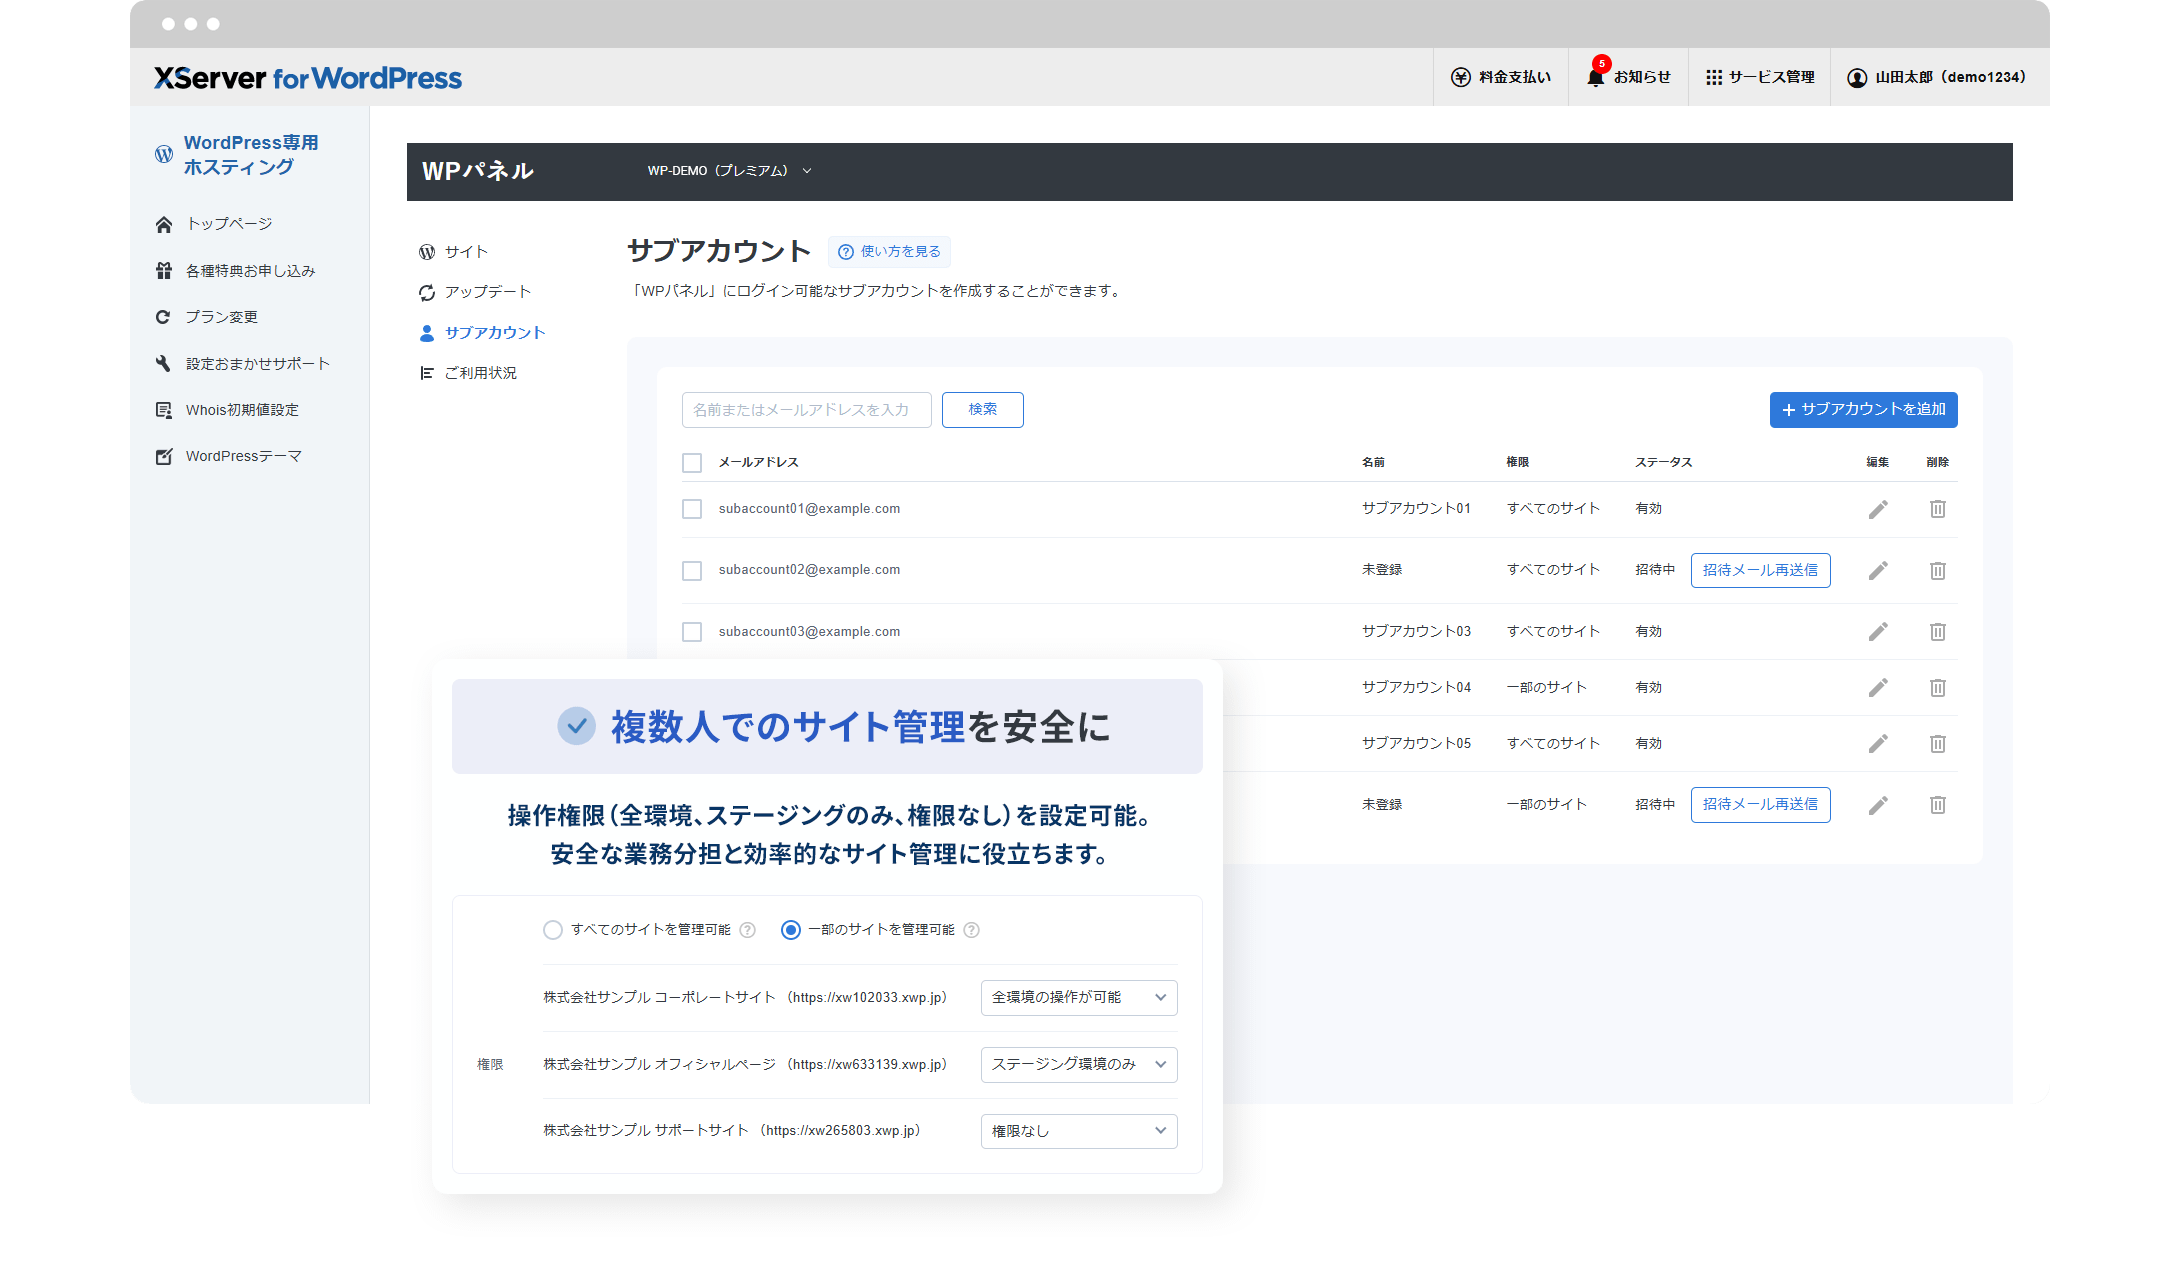Open the サービス管理 grid icon
The height and width of the screenshot is (1264, 2180).
(1714, 77)
